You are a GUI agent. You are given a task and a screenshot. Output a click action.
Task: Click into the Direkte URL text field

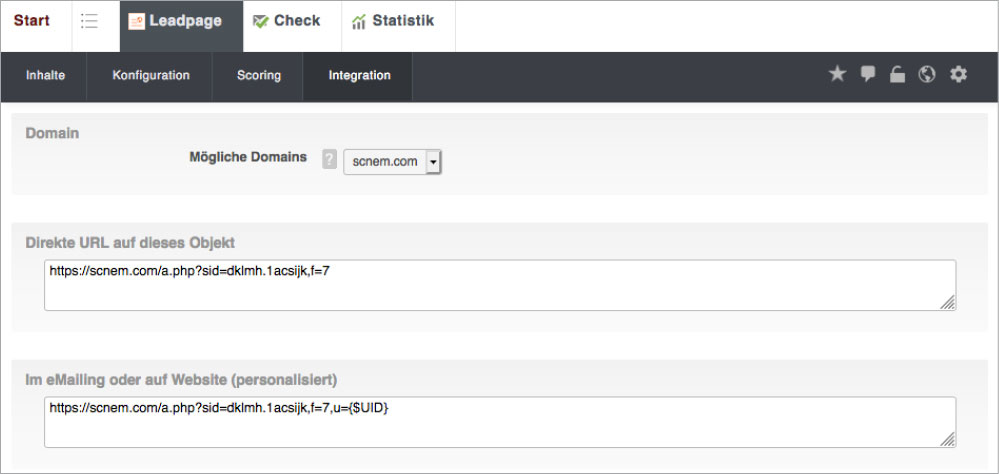(x=498, y=285)
